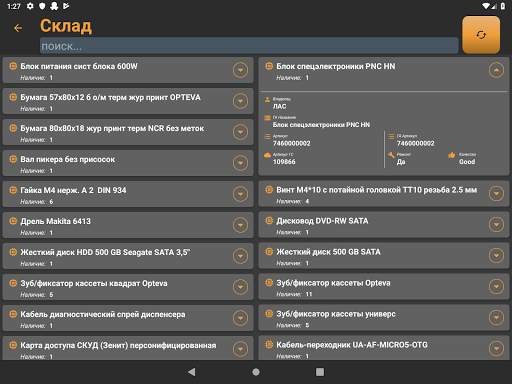This screenshot has width=512, height=384.
Task: Expand Зуб/фиксатор кассеты Opteva row with 11
Action: coord(496,287)
